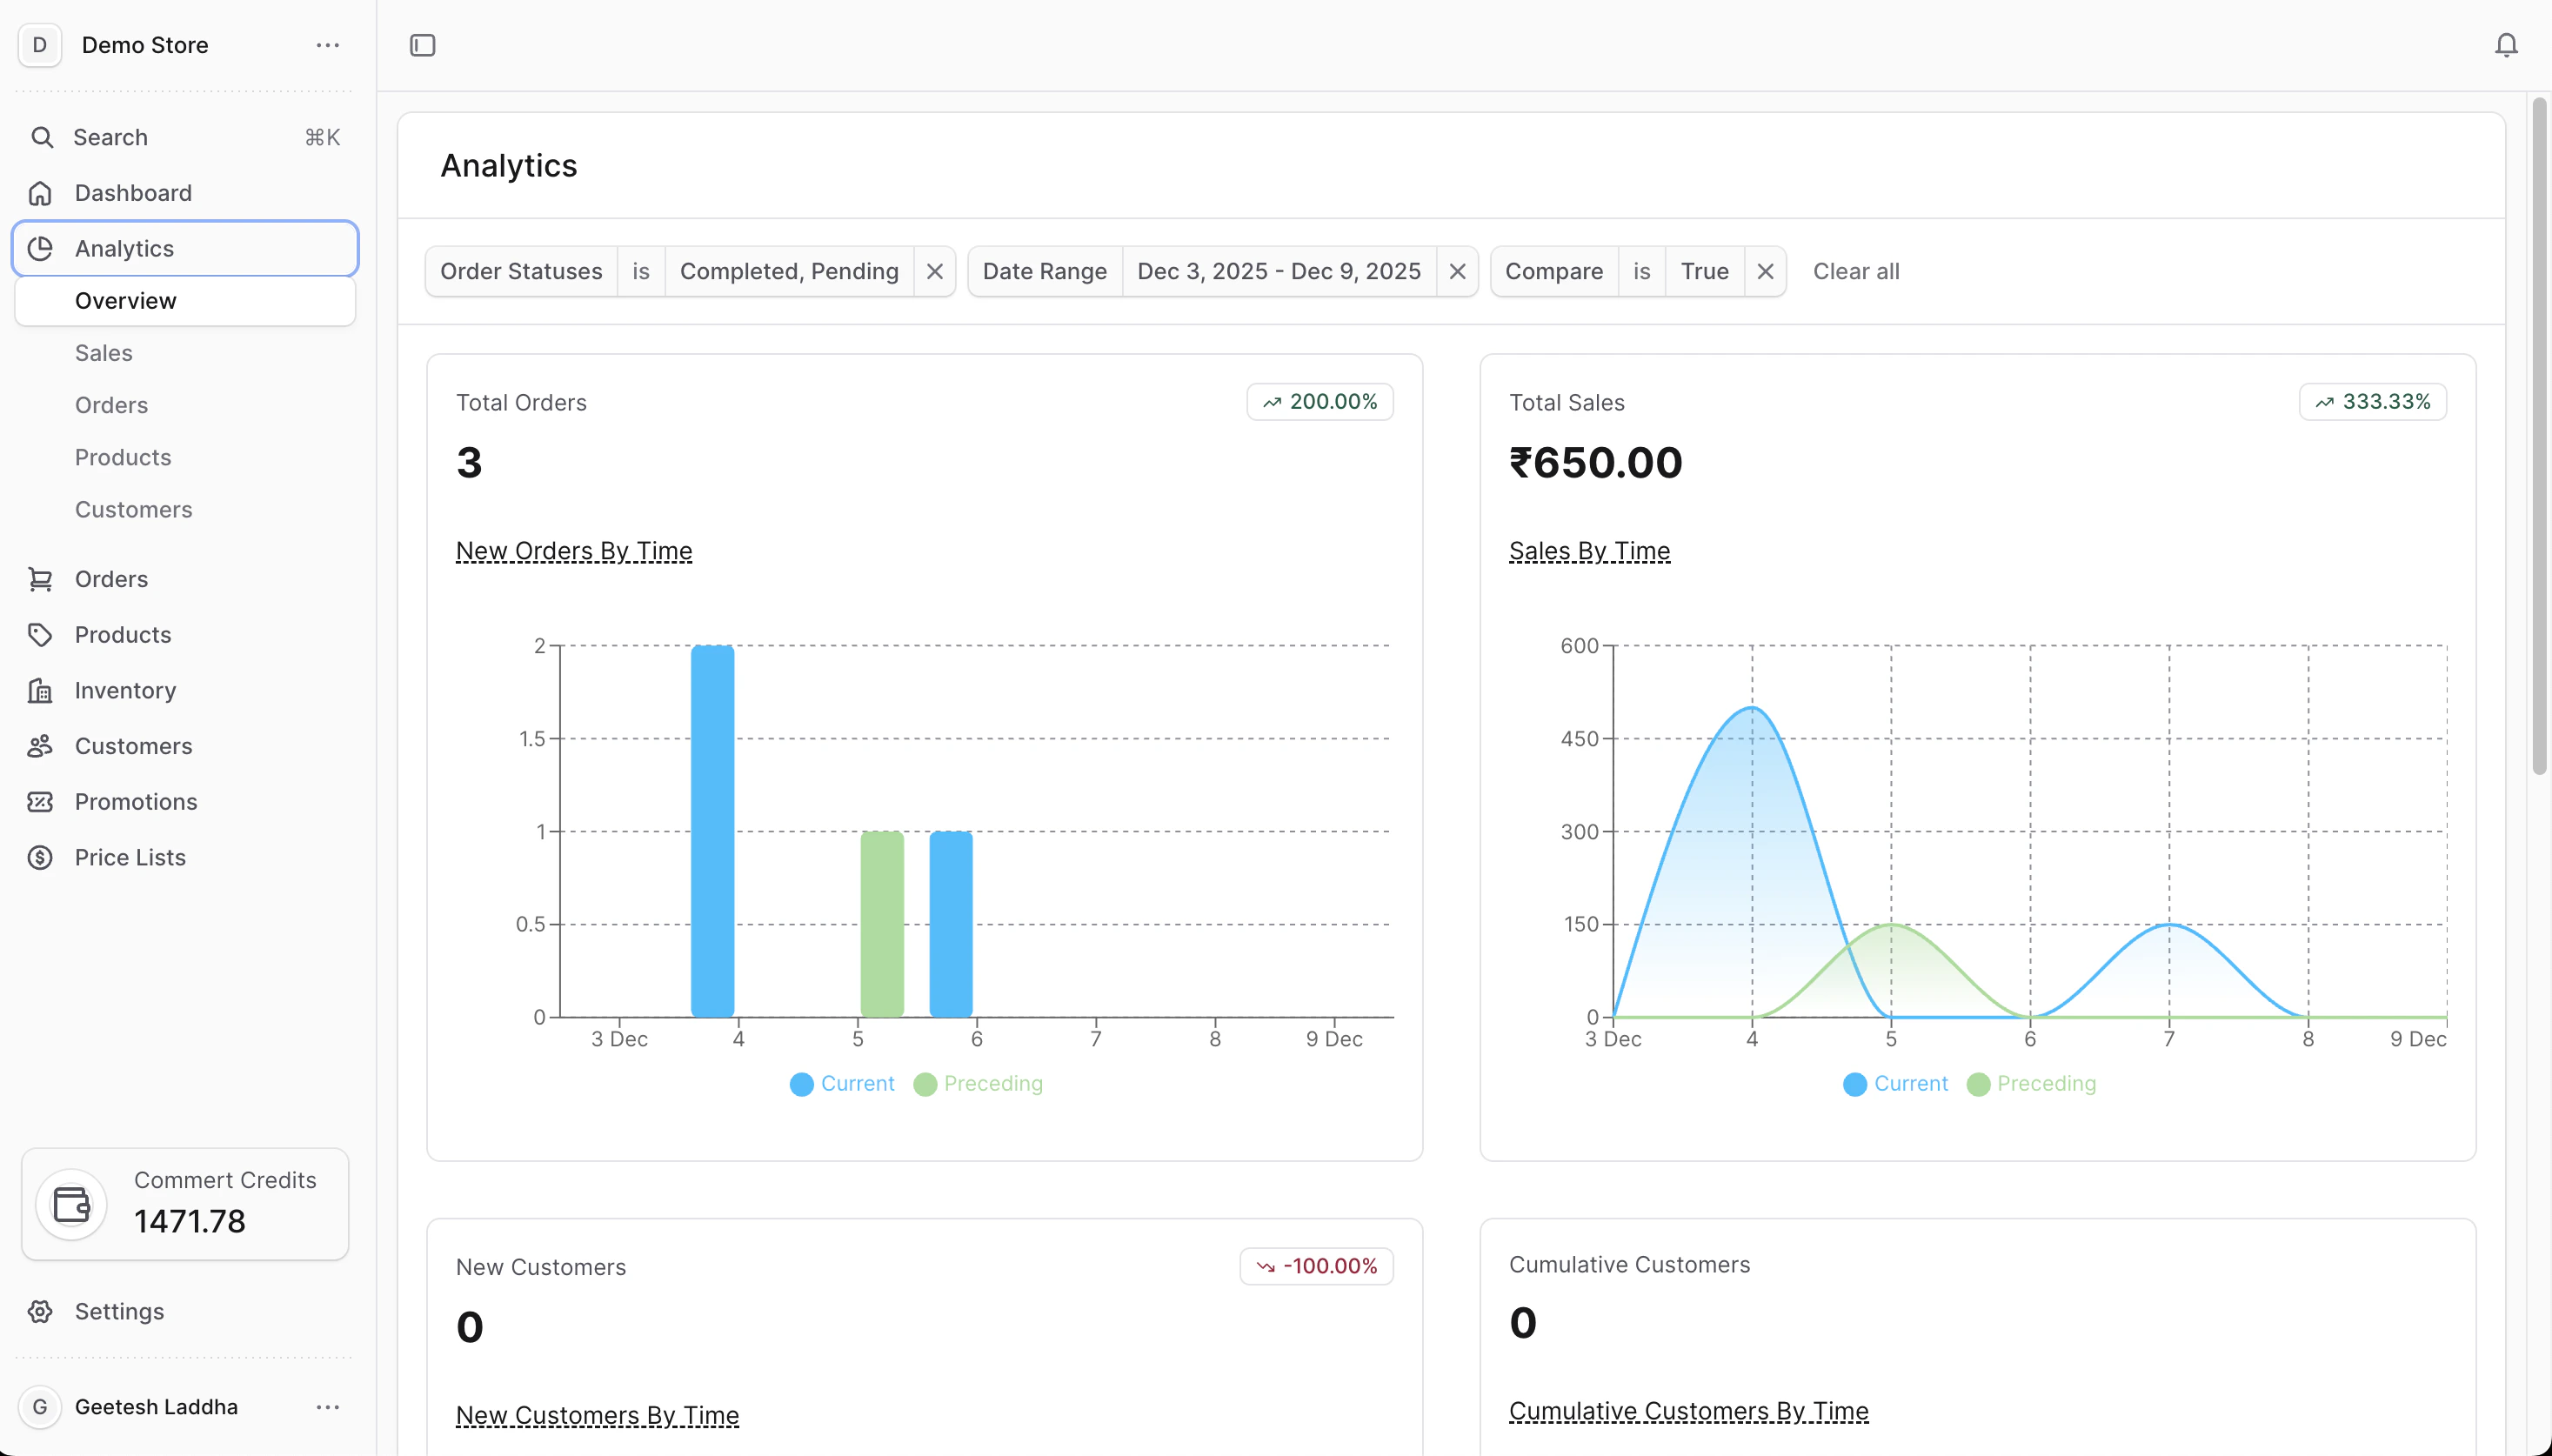This screenshot has width=2552, height=1456.
Task: Toggle the Current series in New Orders chart
Action: pyautogui.click(x=856, y=1083)
